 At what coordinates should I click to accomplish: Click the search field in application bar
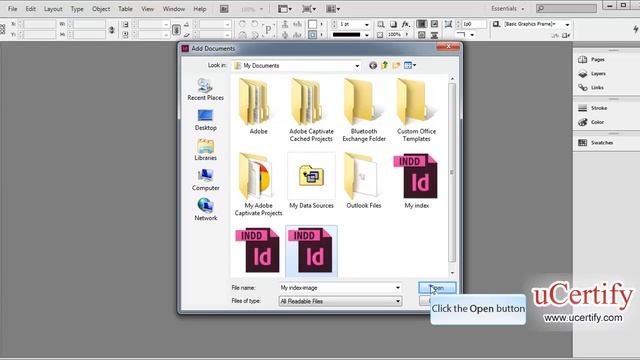coord(566,8)
